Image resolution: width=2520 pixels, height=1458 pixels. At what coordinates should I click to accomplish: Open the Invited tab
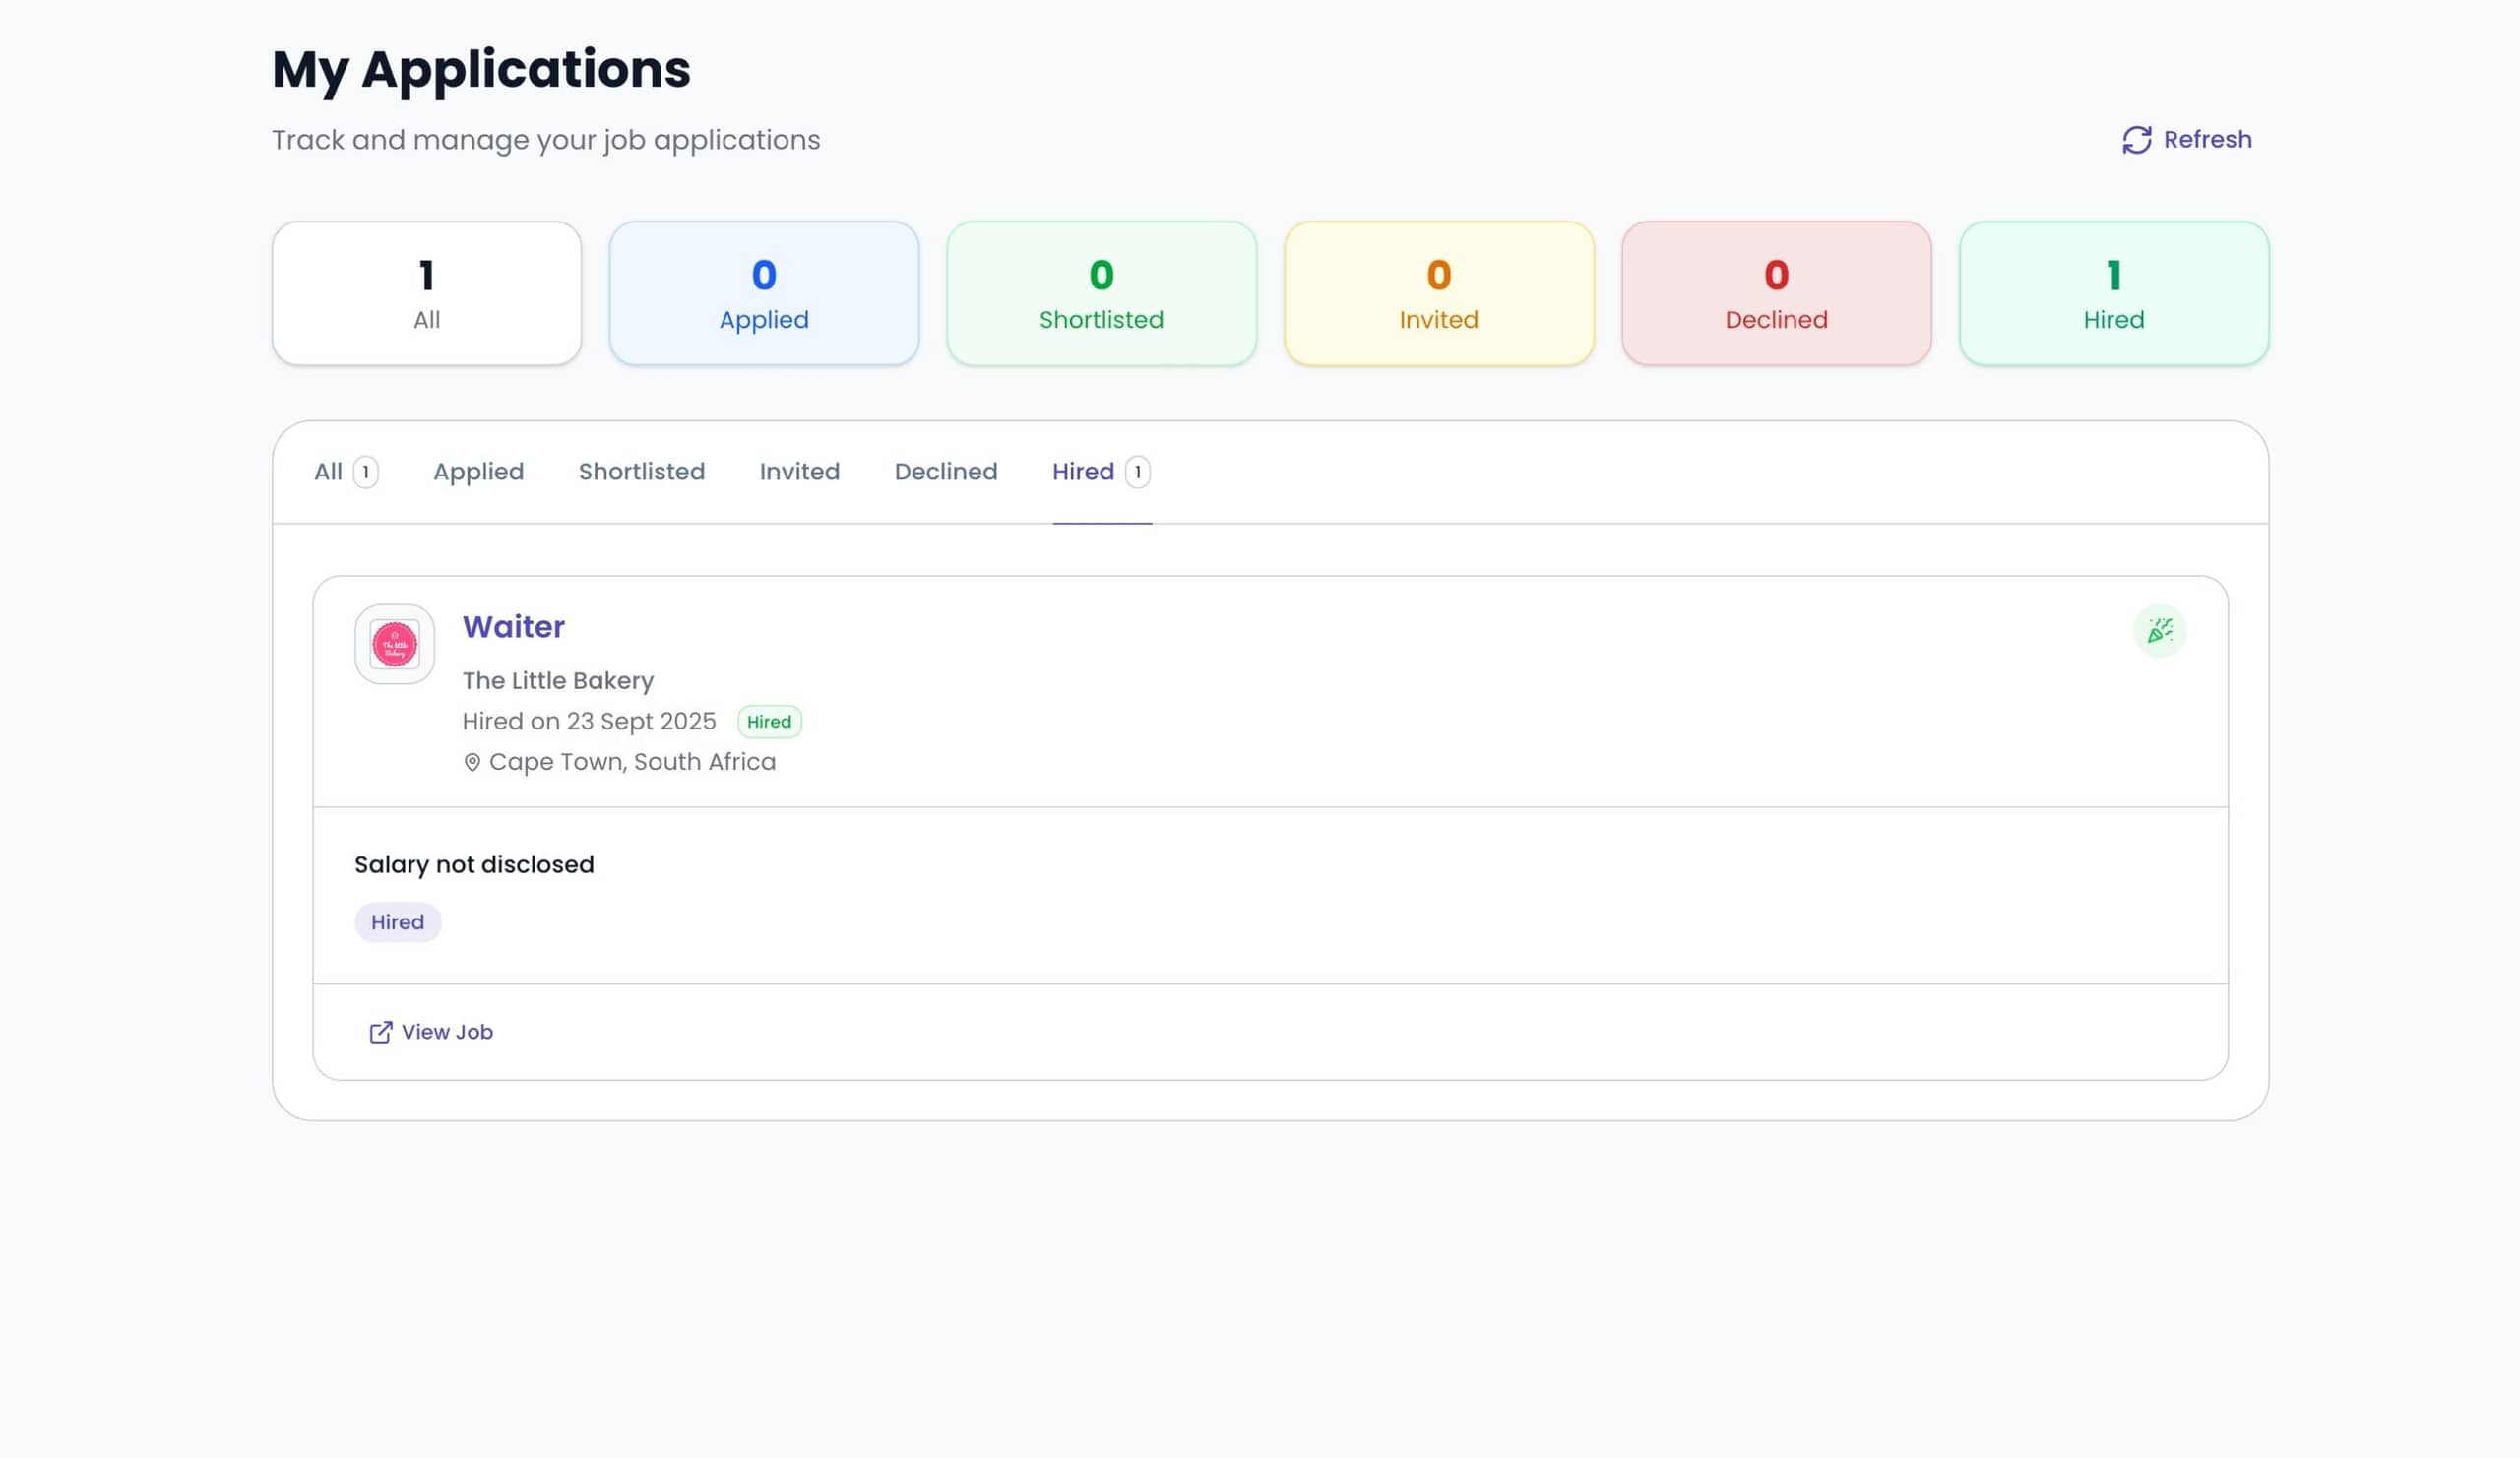tap(799, 472)
